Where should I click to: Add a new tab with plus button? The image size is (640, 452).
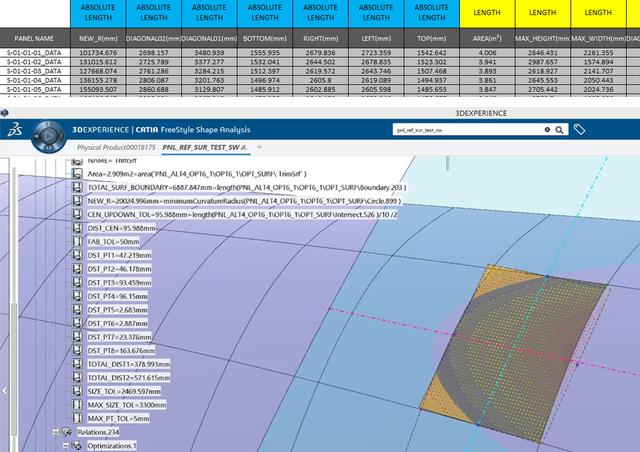point(259,148)
